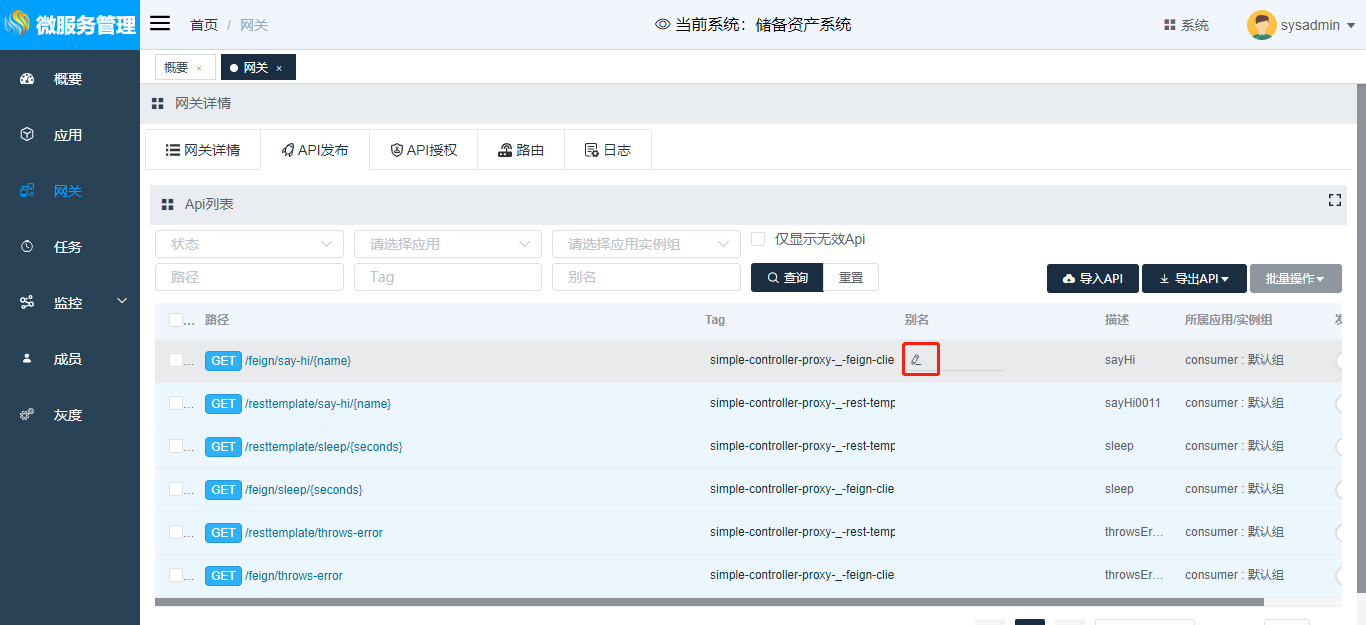Viewport: 1366px width, 625px height.
Task: Click the 路径 filter input field
Action: (x=249, y=277)
